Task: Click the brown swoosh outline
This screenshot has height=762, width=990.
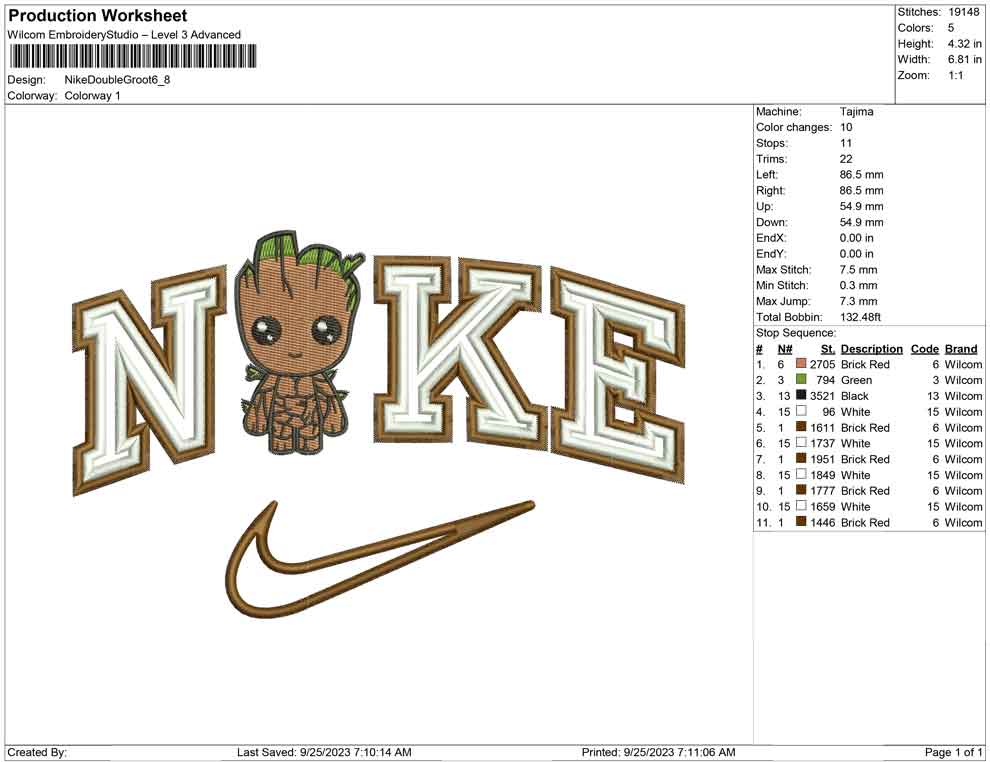Action: [379, 559]
